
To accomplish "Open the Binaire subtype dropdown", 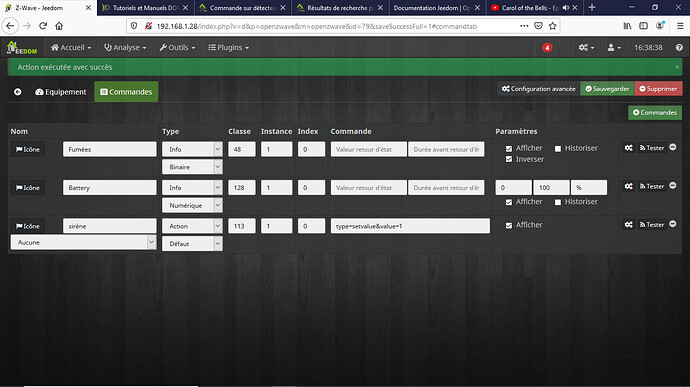I will [192, 167].
